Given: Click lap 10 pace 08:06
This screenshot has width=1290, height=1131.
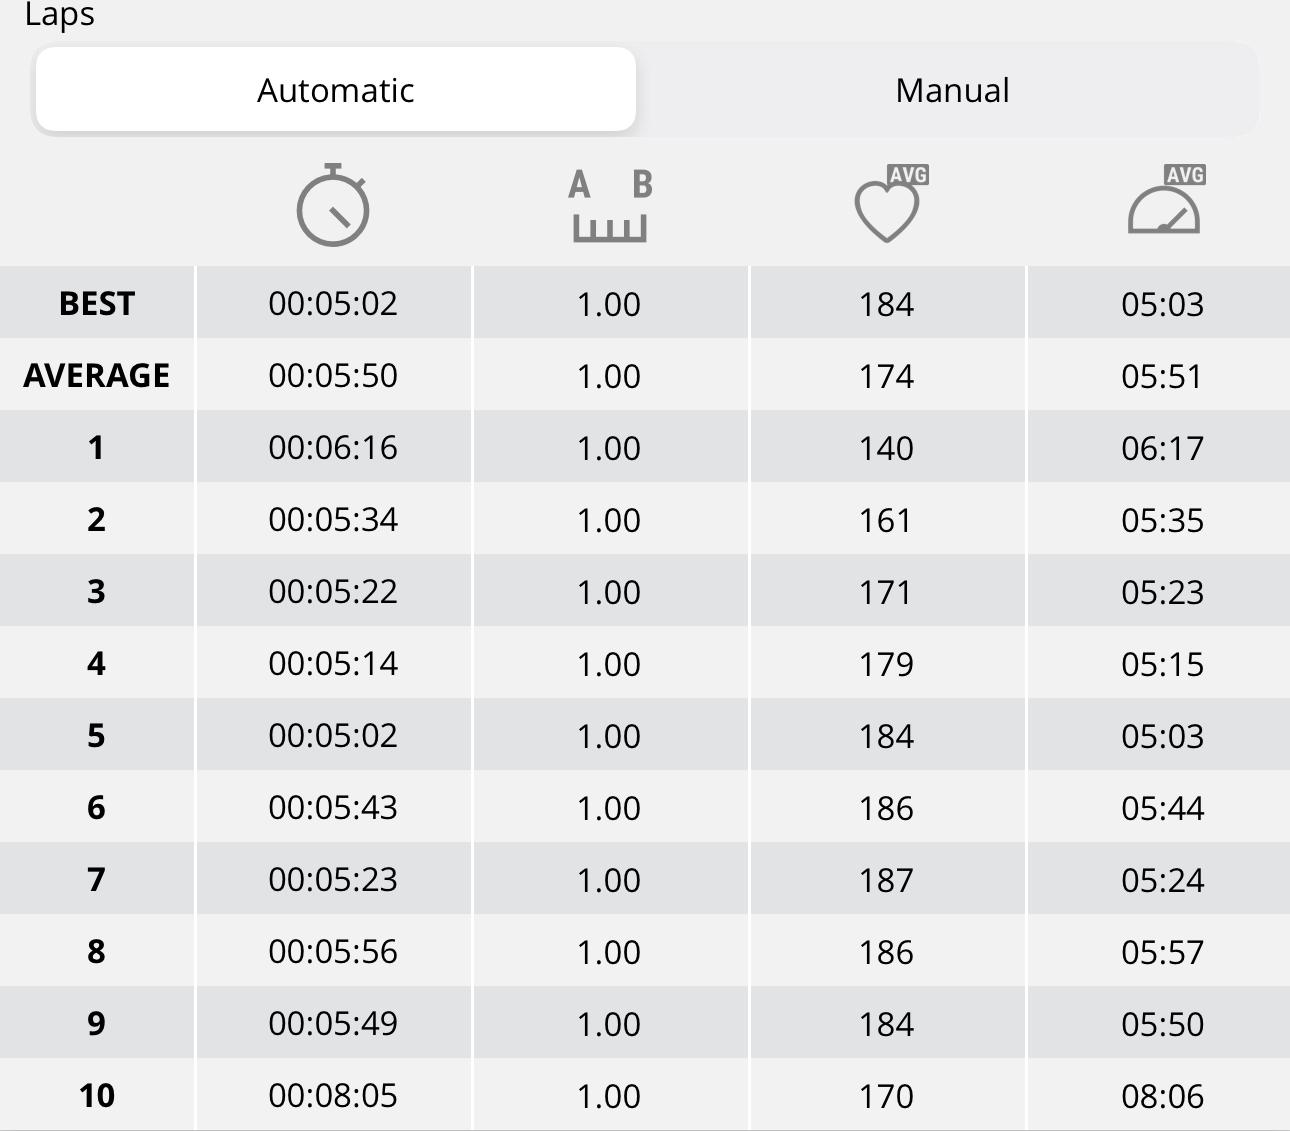Looking at the screenshot, I should [1162, 1096].
